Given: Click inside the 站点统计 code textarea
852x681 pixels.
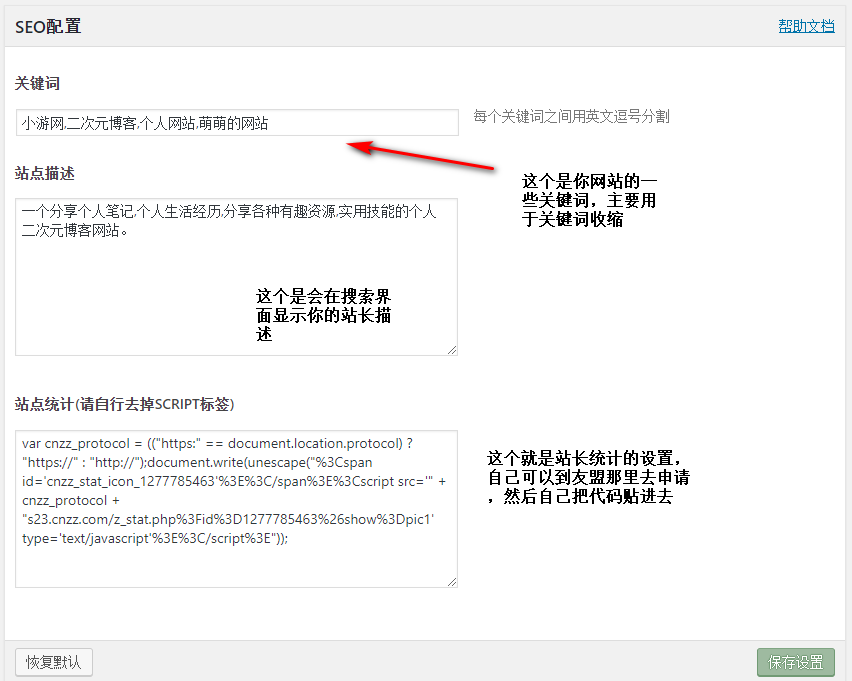Looking at the screenshot, I should (x=236, y=509).
